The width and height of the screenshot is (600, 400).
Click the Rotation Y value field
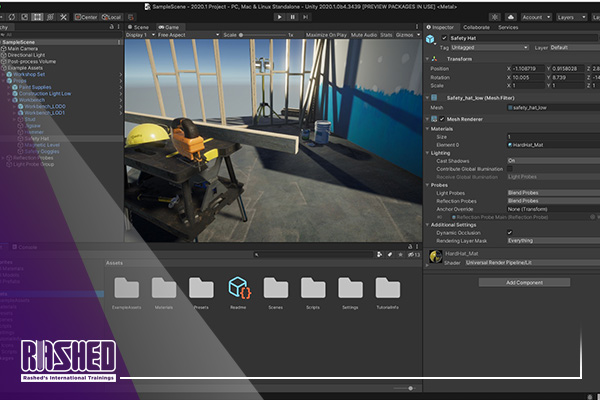click(x=568, y=77)
